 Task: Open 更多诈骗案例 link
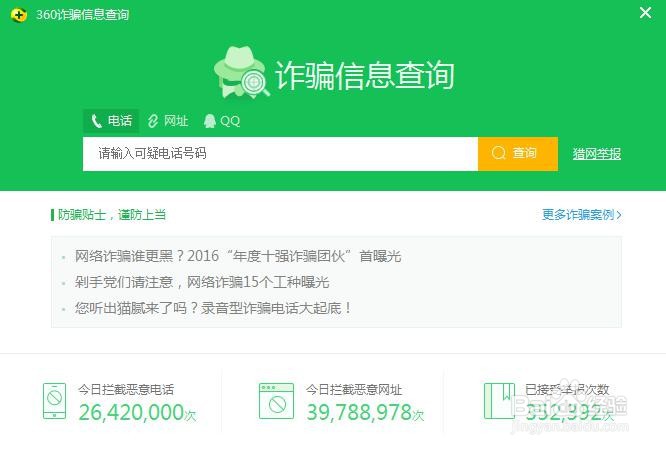581,215
